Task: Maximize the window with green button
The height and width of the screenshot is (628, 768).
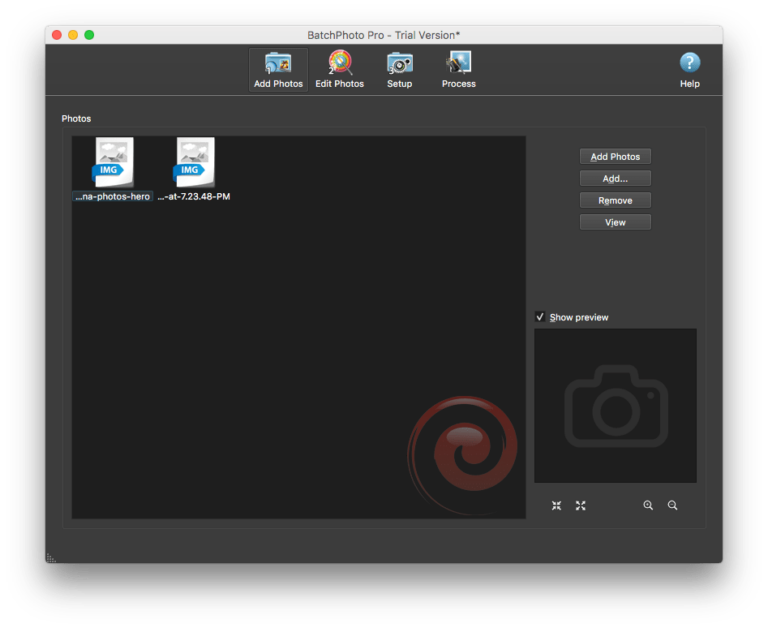Action: (89, 35)
